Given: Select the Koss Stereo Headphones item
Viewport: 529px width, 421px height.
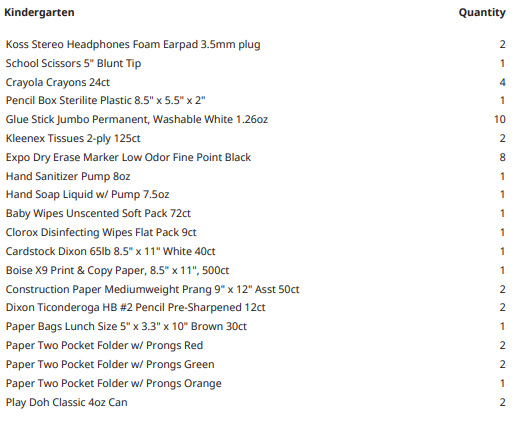Looking at the screenshot, I should point(133,45).
